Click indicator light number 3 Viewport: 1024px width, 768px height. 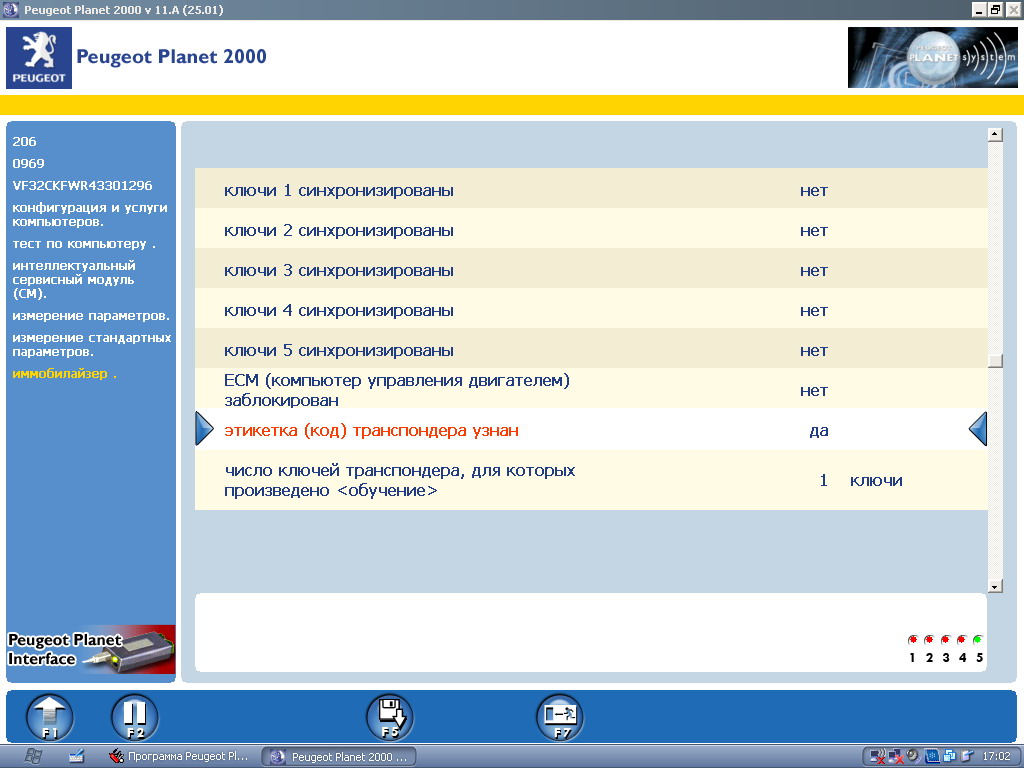pos(945,640)
